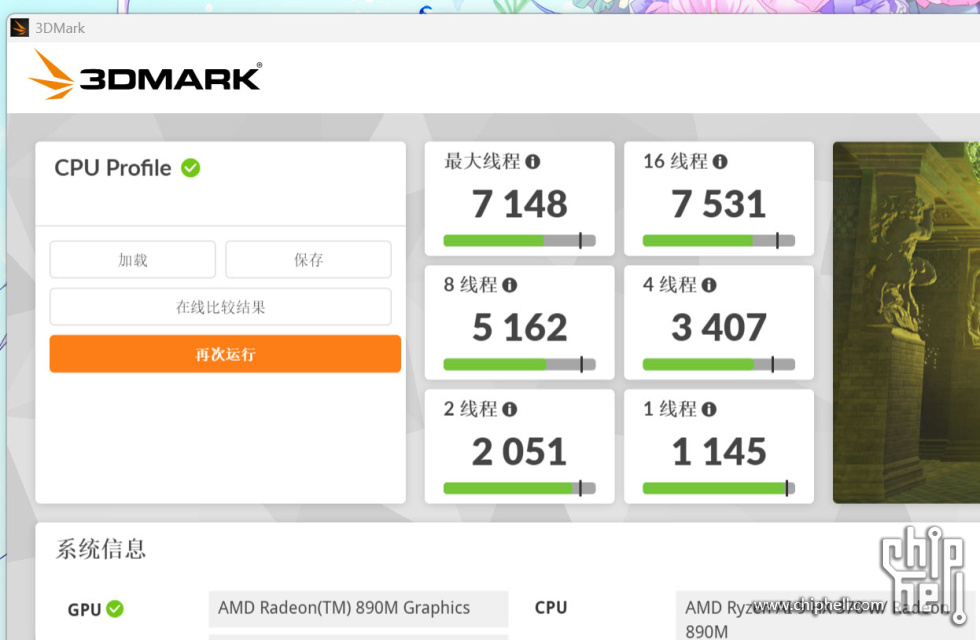Run the benchmark again with 再次运行
The height and width of the screenshot is (640, 980).
[225, 354]
